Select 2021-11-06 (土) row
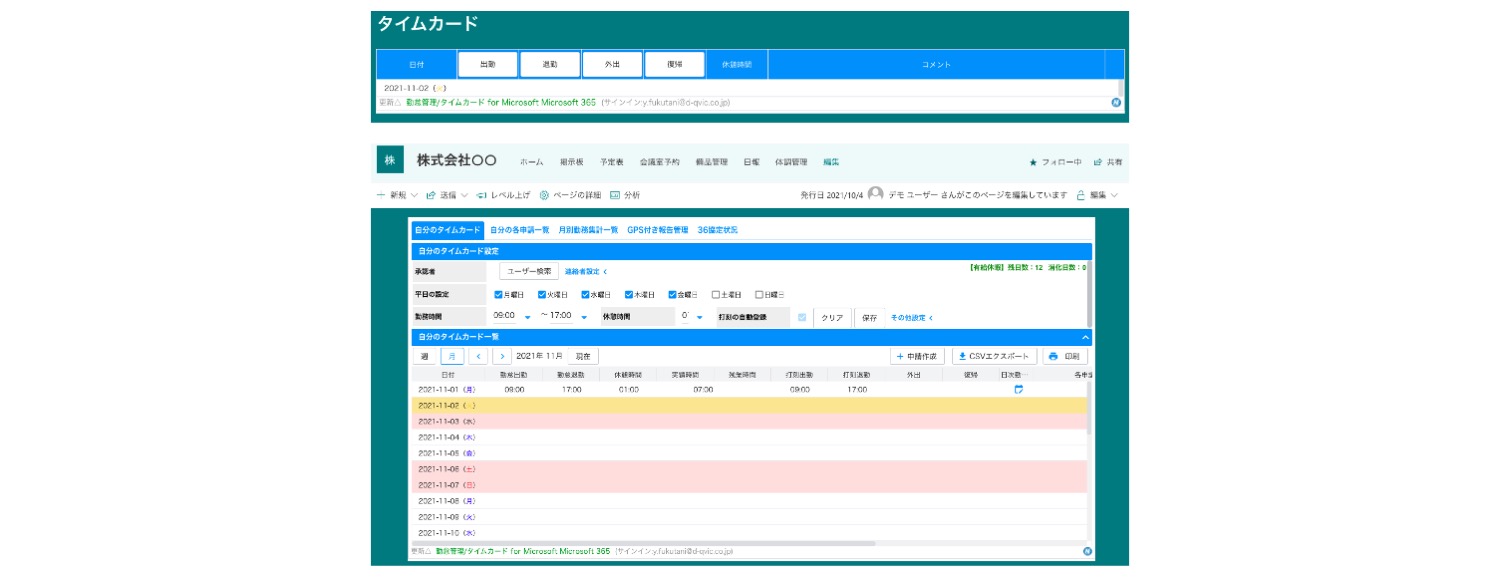Screen dimensions: 1500x584 point(749,469)
